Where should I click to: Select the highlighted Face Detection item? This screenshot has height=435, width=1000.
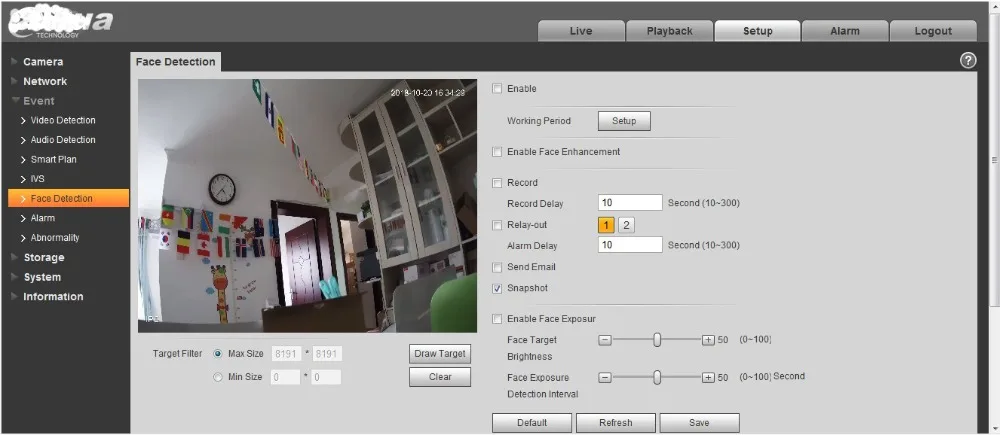coord(69,198)
